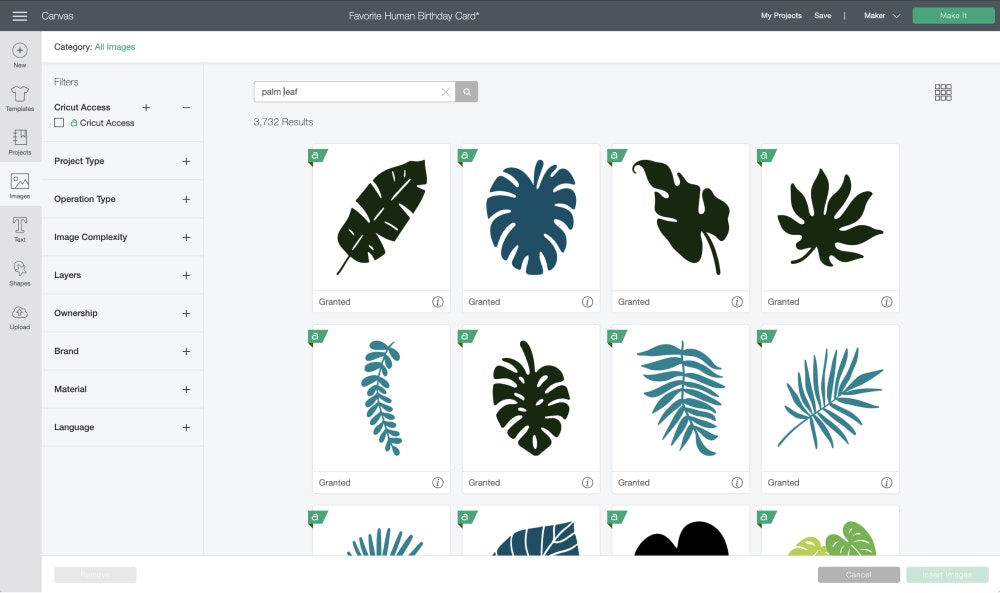The height and width of the screenshot is (593, 1000).
Task: Click the Remove button
Action: point(95,575)
